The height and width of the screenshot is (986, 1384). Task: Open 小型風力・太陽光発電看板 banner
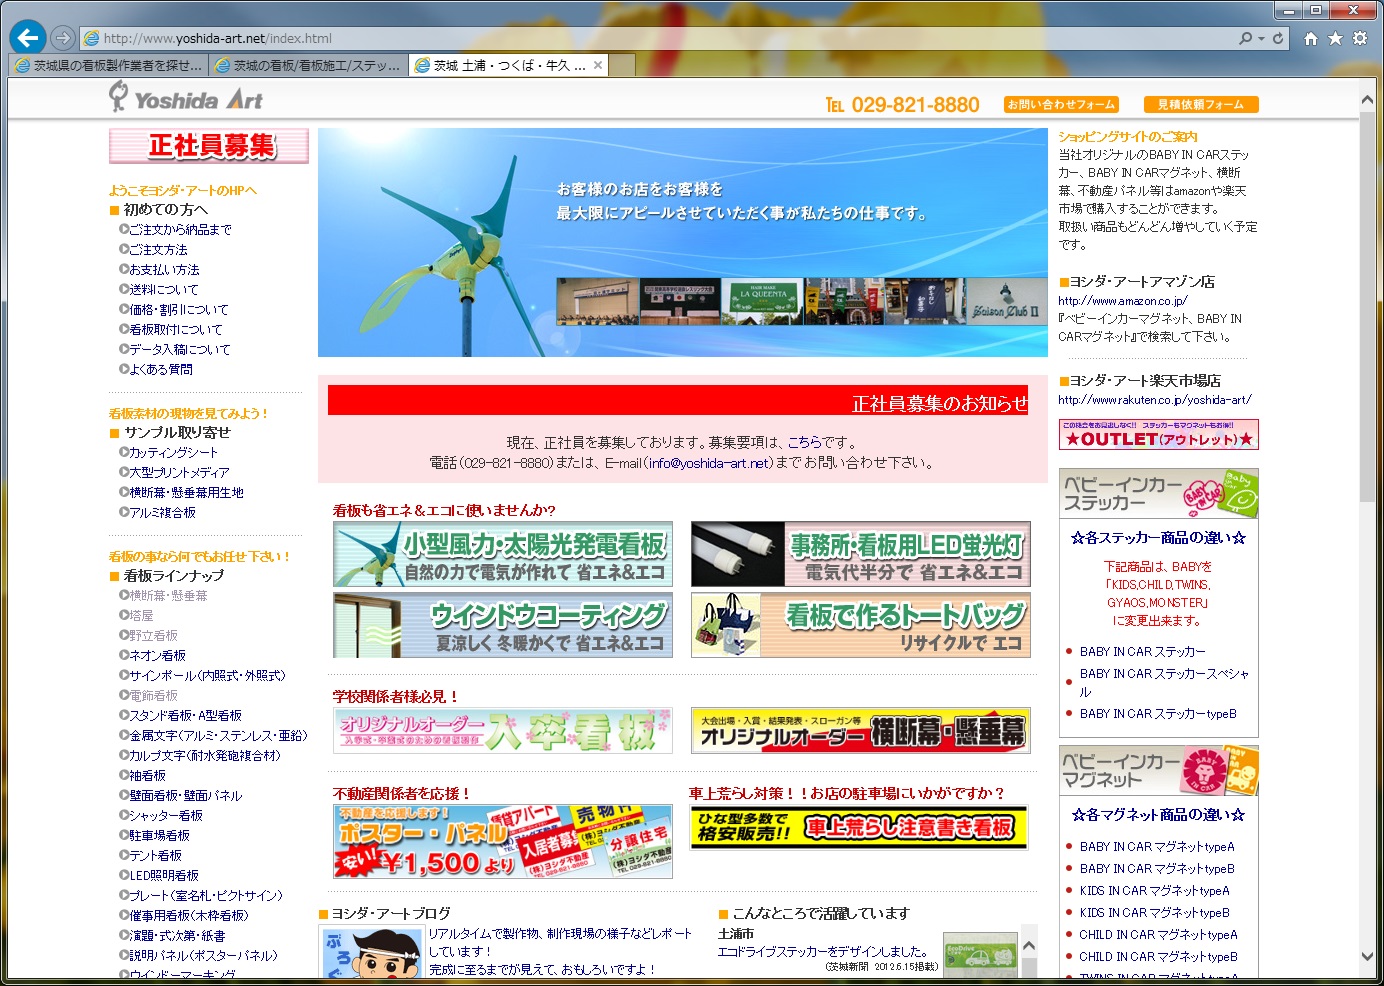[x=503, y=554]
